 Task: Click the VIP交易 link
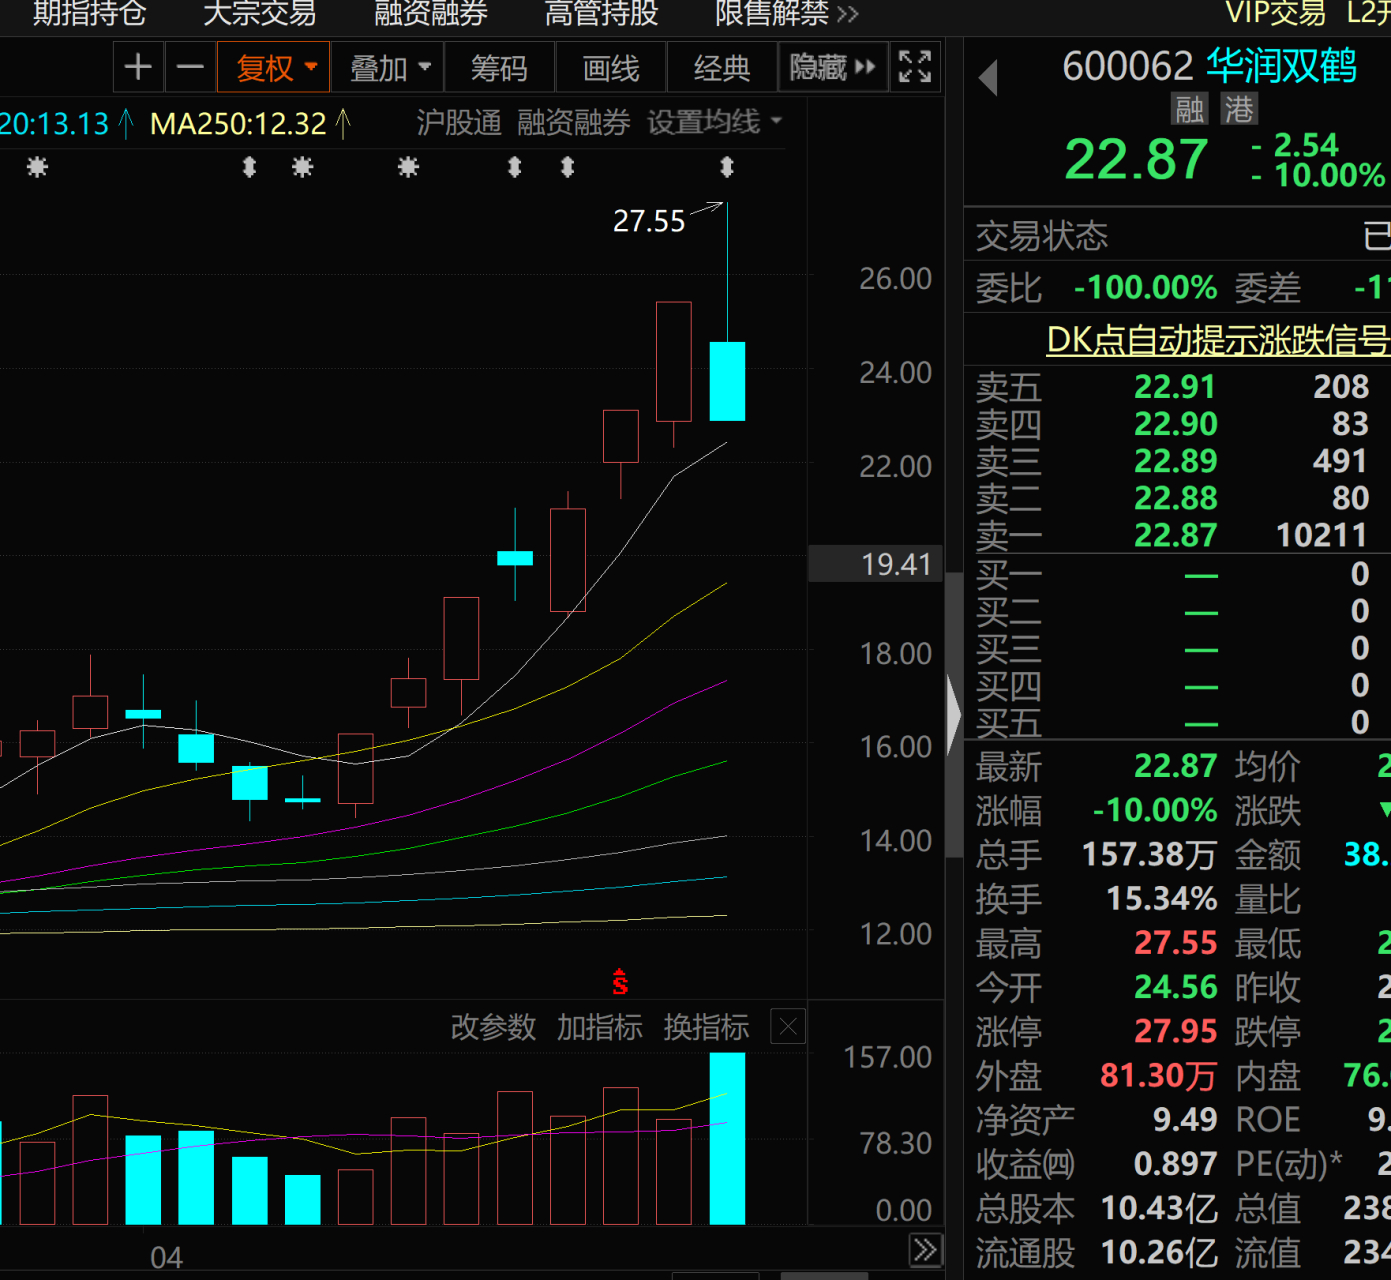(x=1276, y=13)
